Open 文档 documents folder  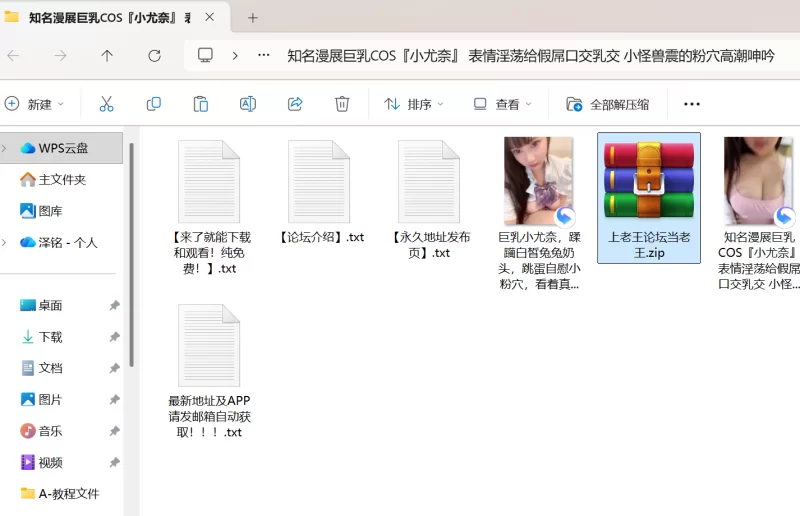tap(41, 368)
